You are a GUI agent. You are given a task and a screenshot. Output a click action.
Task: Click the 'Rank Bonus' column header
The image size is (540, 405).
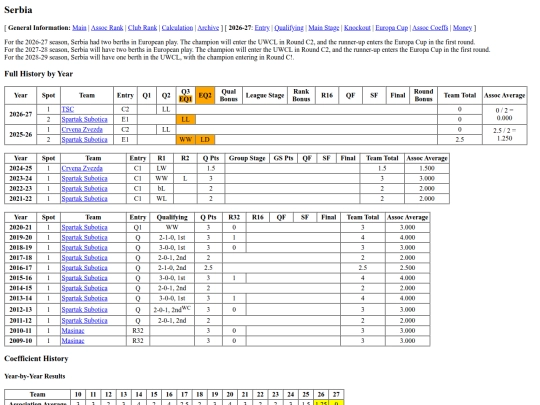click(301, 95)
